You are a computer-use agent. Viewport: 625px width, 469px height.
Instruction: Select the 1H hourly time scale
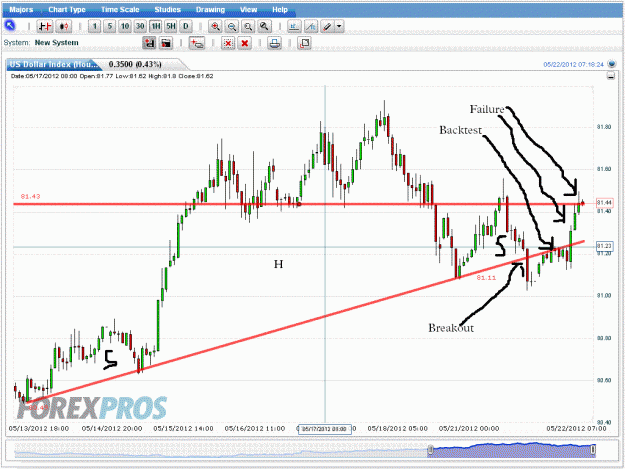click(x=155, y=27)
